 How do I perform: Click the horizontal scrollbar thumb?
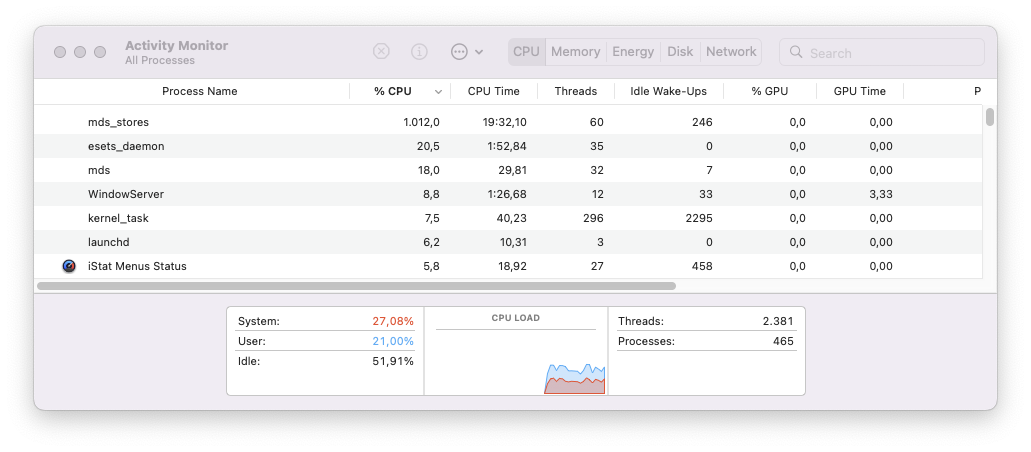[356, 286]
